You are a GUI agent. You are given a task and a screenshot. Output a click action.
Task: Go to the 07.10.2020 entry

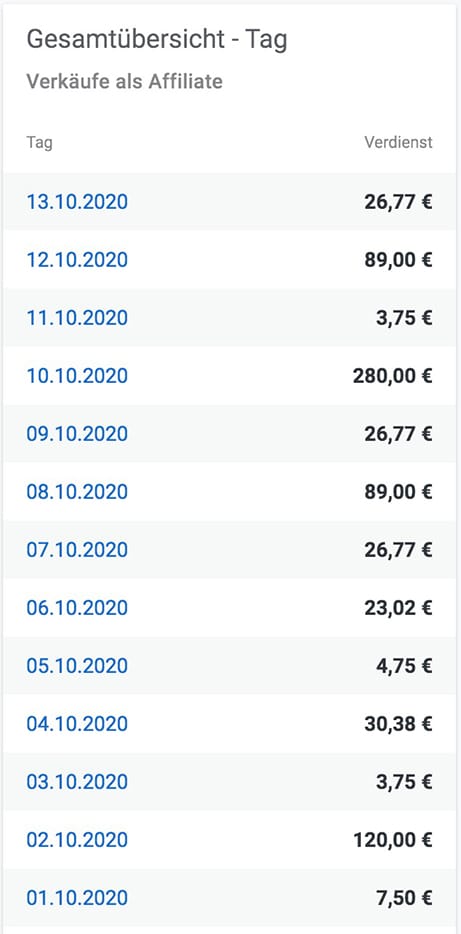tap(77, 550)
